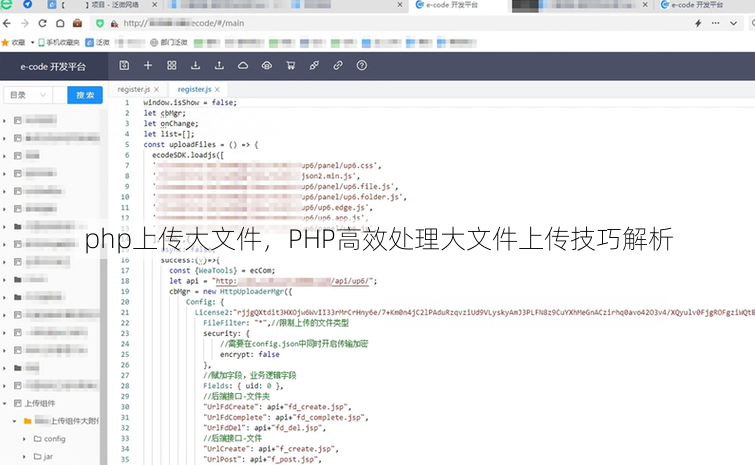Click the "UrlFdCreate" code line

pos(277,407)
